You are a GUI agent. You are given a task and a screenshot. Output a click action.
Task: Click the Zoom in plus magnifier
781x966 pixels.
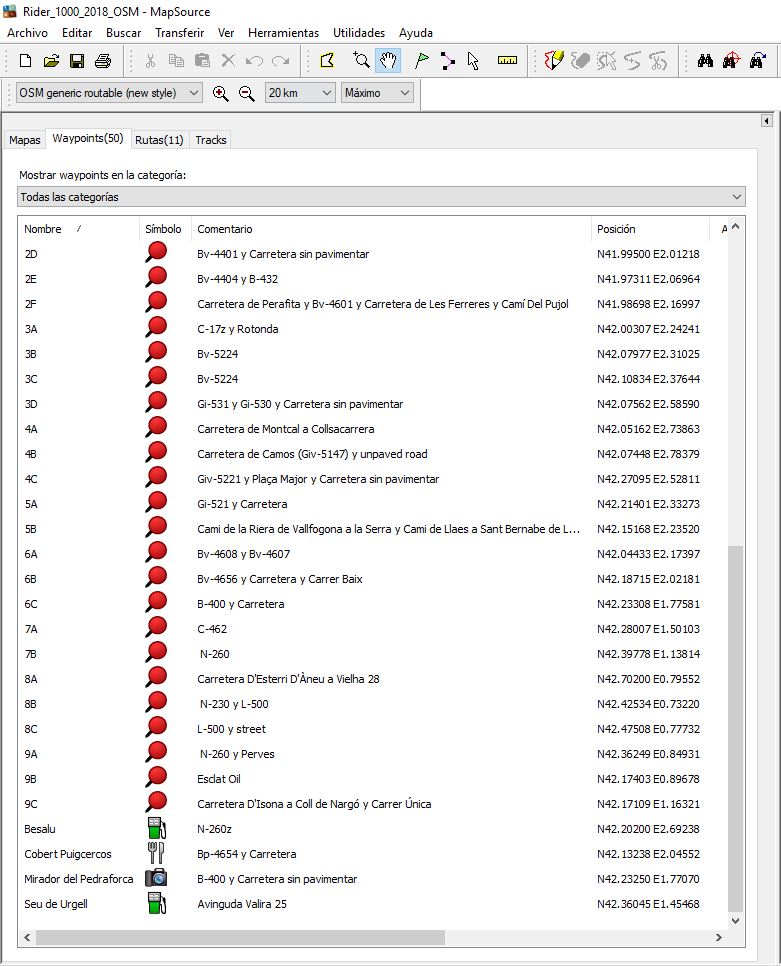pyautogui.click(x=220, y=93)
